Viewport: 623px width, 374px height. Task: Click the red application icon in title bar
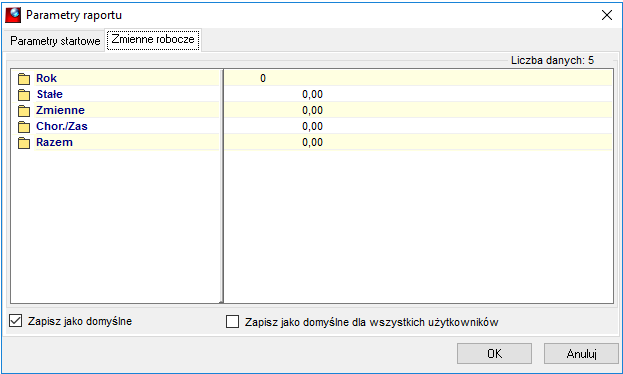tap(13, 15)
